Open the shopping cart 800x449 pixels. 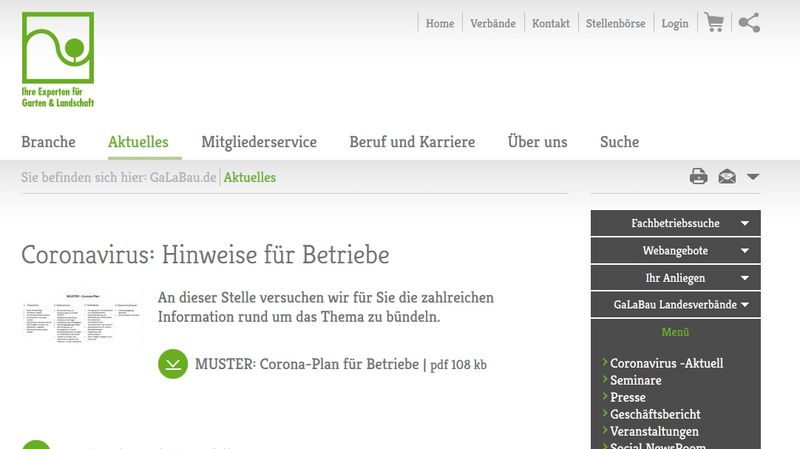(714, 22)
